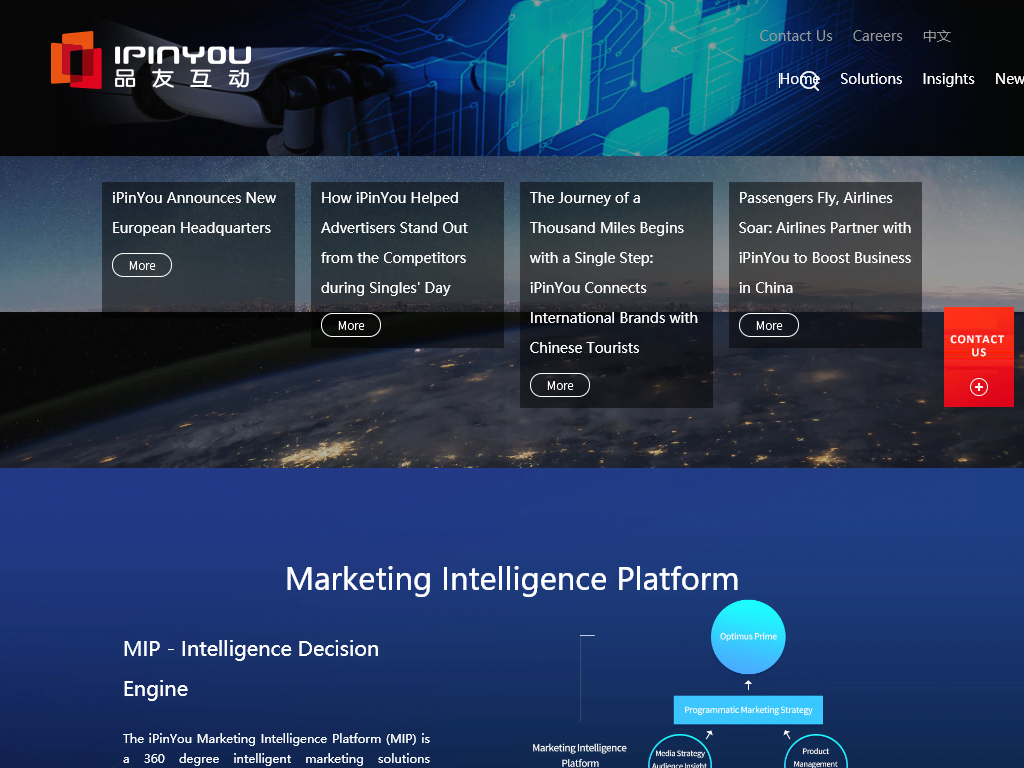1024x768 pixels.
Task: Click More on the Chinese Tourists article
Action: pos(559,385)
